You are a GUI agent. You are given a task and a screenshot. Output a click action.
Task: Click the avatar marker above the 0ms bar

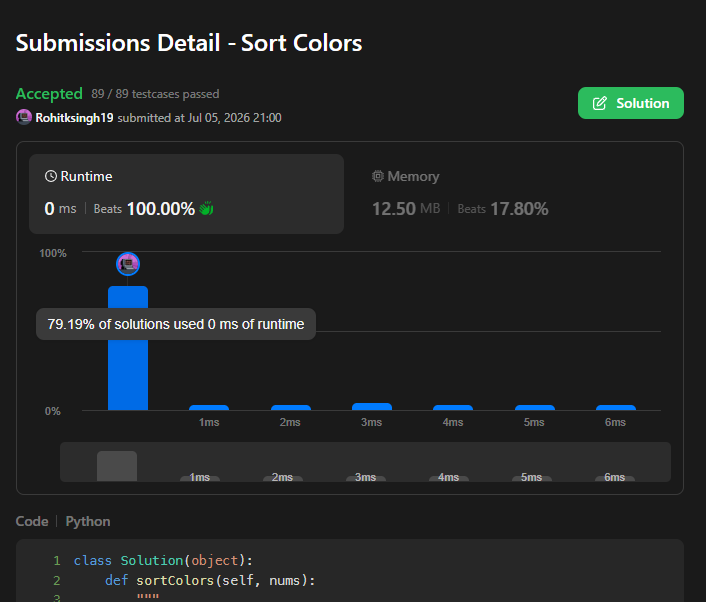(128, 264)
